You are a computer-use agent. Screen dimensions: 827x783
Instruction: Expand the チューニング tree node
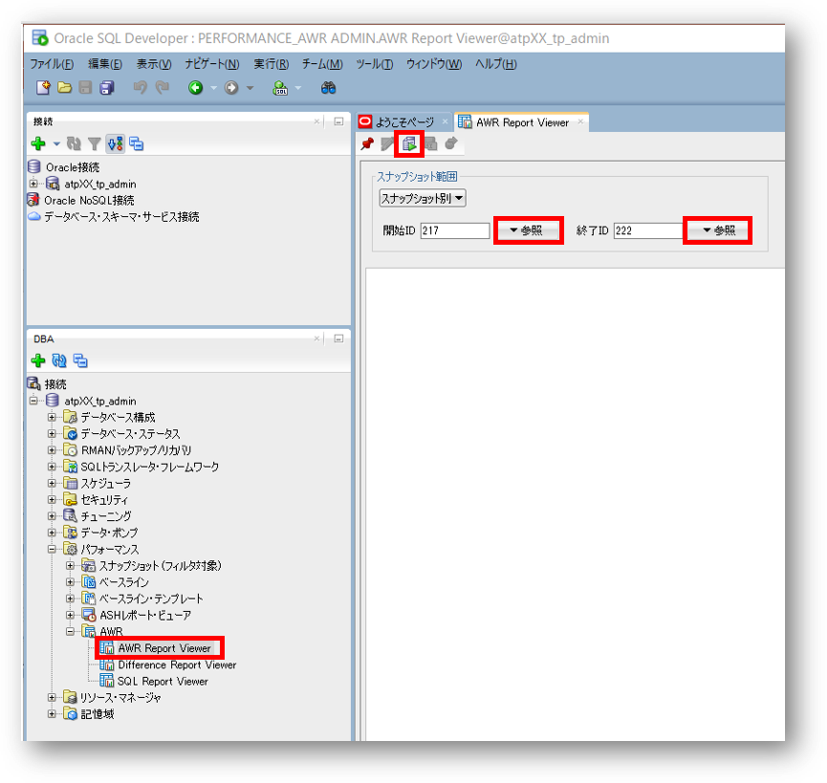click(x=53, y=516)
